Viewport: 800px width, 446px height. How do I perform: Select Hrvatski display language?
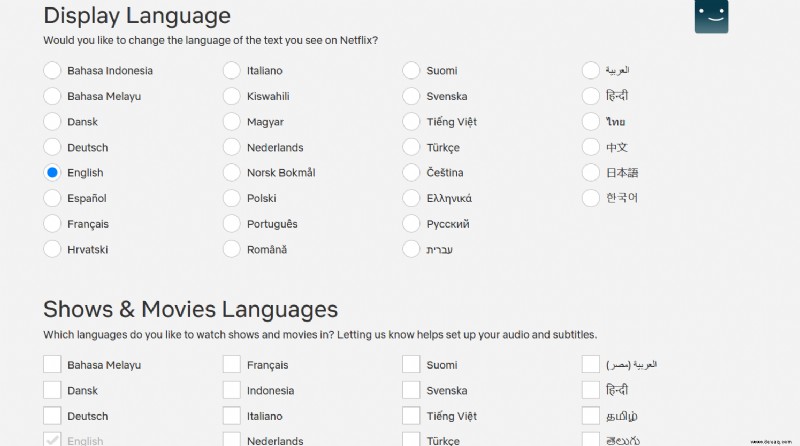(x=52, y=249)
